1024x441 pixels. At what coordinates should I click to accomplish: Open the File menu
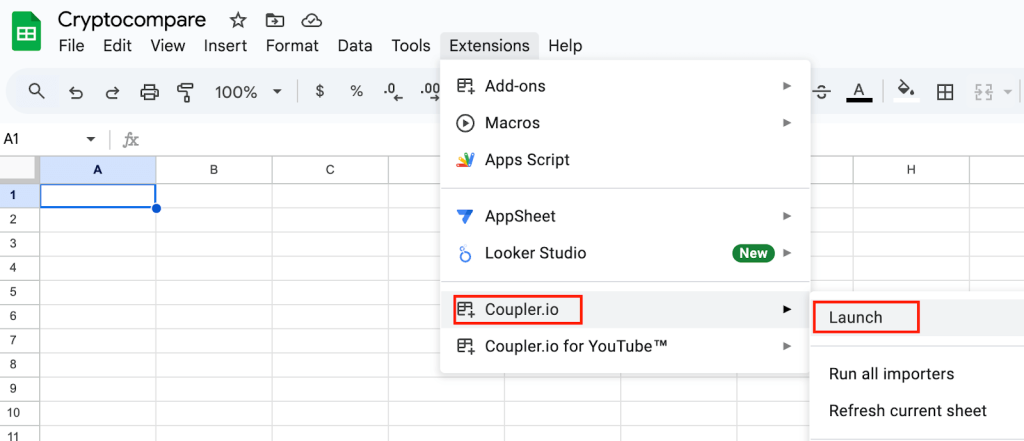coord(72,46)
